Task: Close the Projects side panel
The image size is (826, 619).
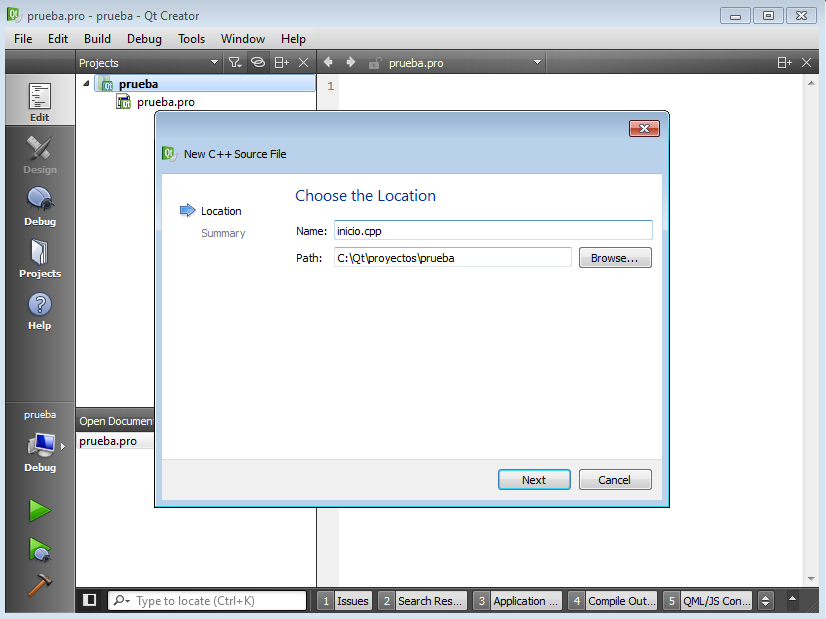Action: click(x=303, y=63)
